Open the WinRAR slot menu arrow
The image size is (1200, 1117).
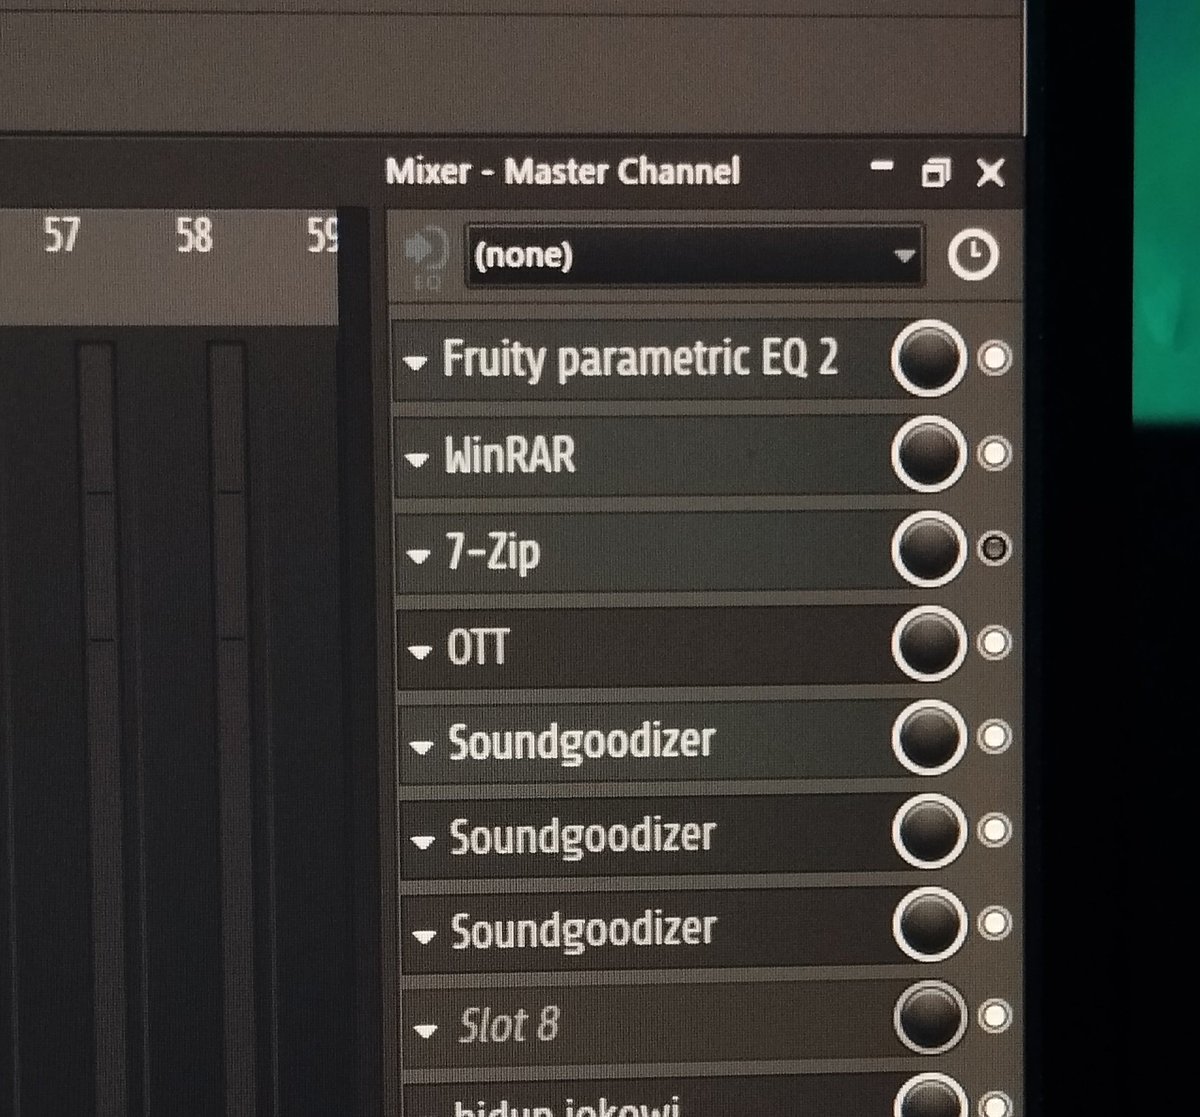[417, 460]
